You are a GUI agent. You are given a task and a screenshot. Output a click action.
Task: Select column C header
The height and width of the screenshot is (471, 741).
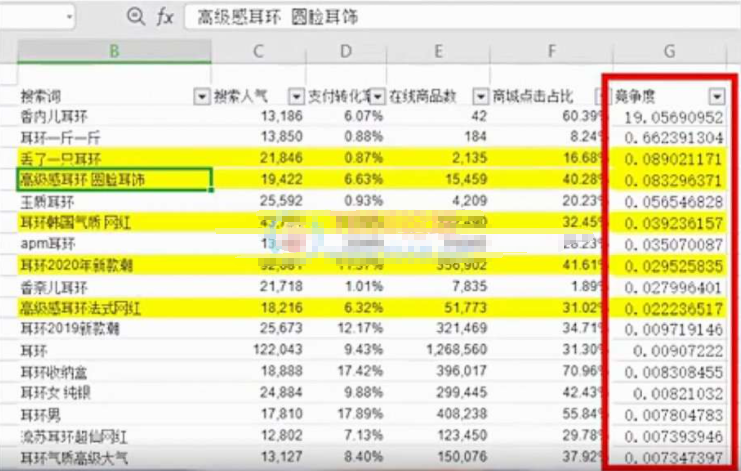point(259,51)
